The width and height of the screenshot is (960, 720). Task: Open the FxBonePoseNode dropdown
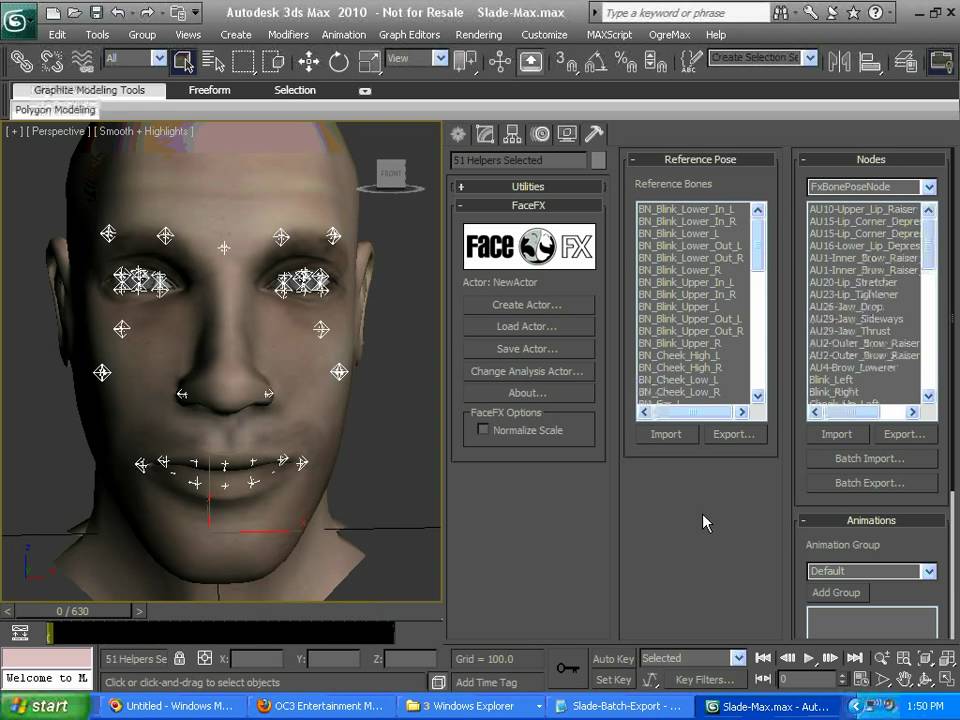tap(929, 187)
